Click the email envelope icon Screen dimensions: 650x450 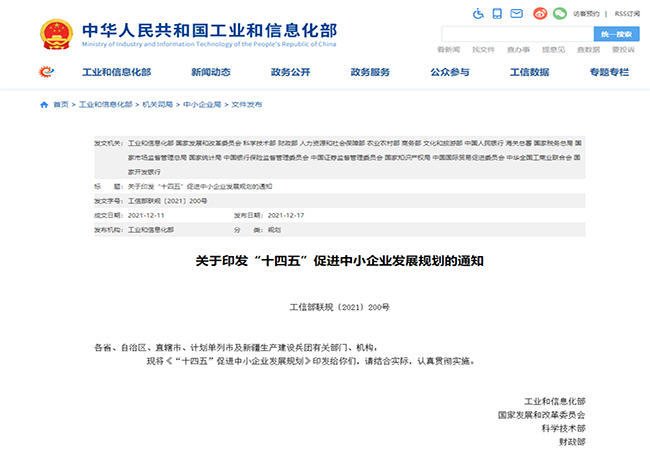click(517, 13)
